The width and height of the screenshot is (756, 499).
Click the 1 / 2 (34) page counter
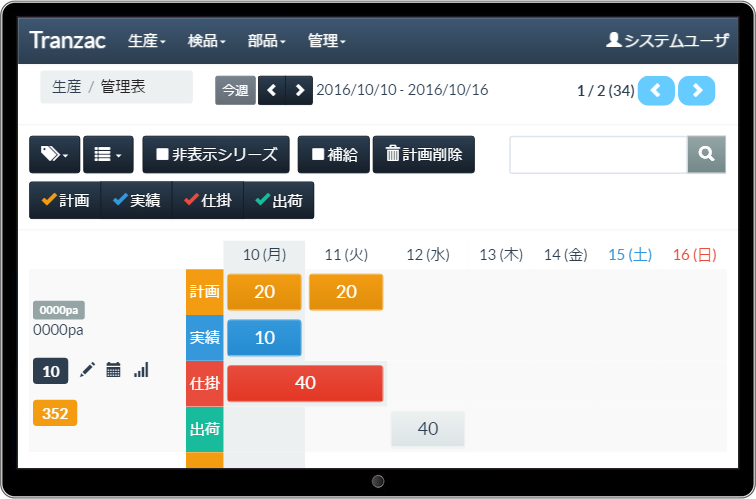606,91
